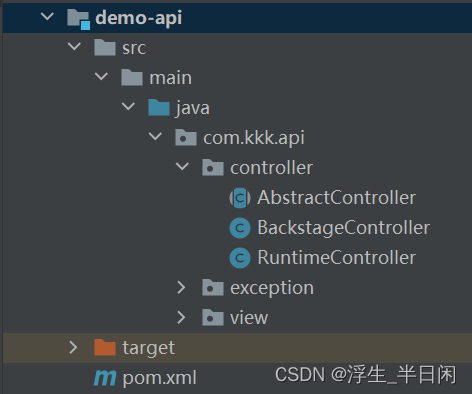Open BackstageController file name
This screenshot has width=472, height=394.
point(344,228)
